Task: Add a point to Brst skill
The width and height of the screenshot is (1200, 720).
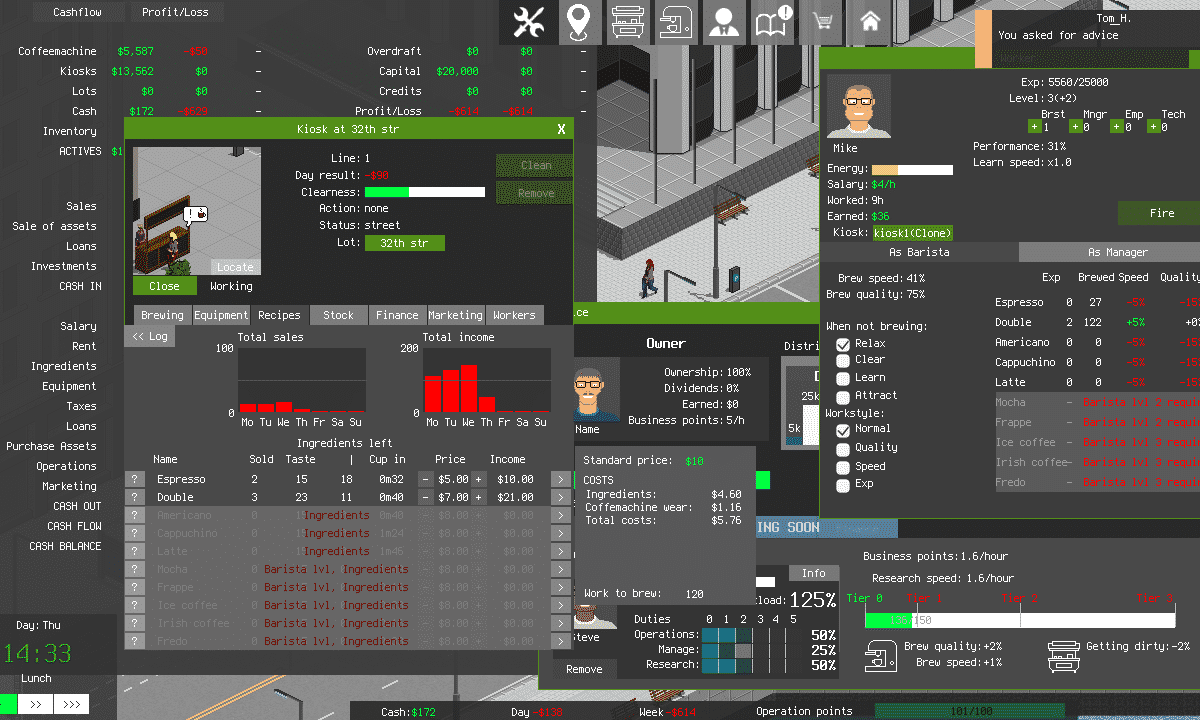Action: 1034,127
